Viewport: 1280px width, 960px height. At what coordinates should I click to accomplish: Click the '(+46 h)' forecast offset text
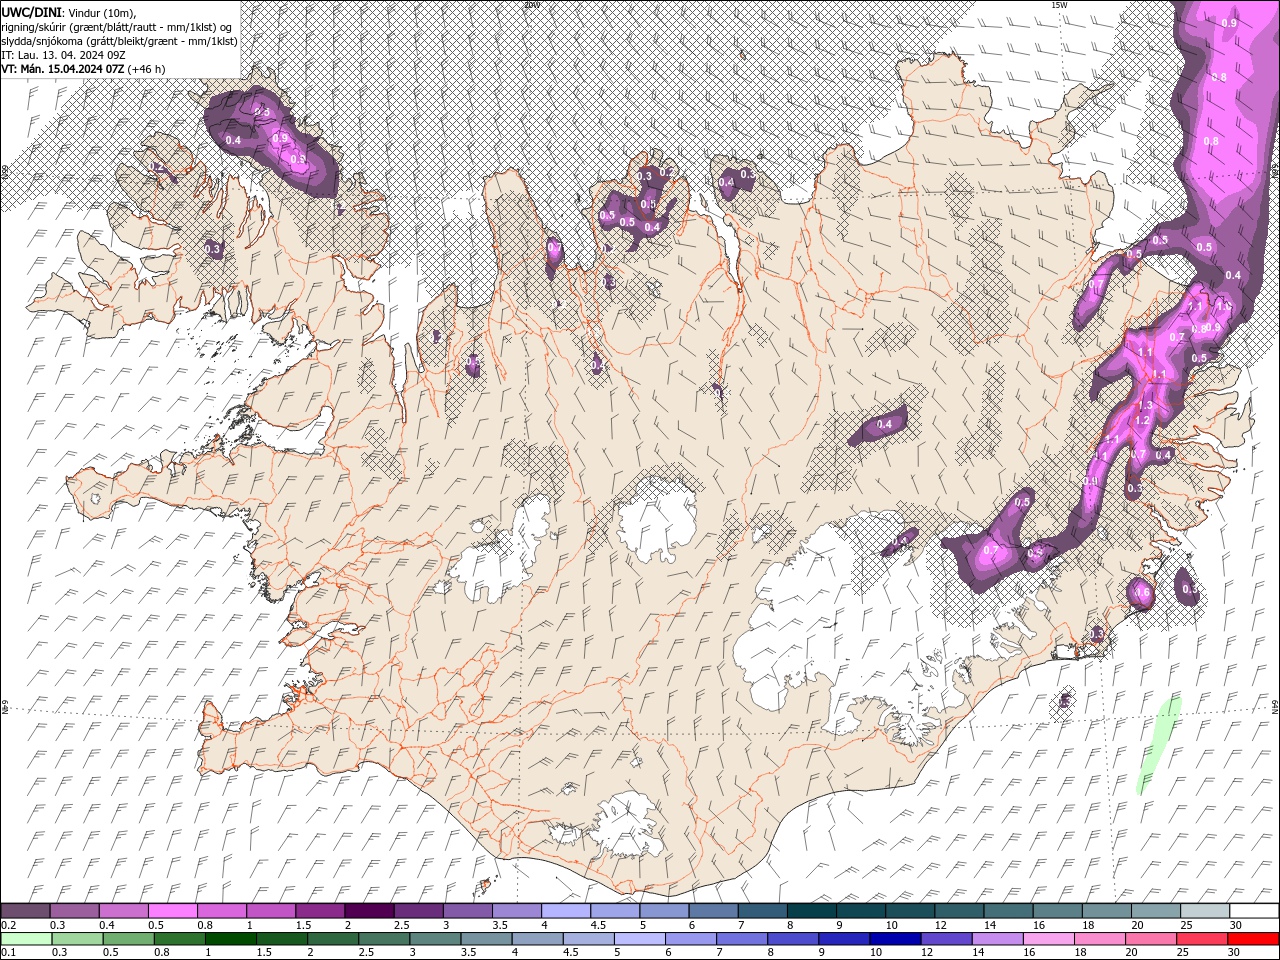(x=146, y=69)
